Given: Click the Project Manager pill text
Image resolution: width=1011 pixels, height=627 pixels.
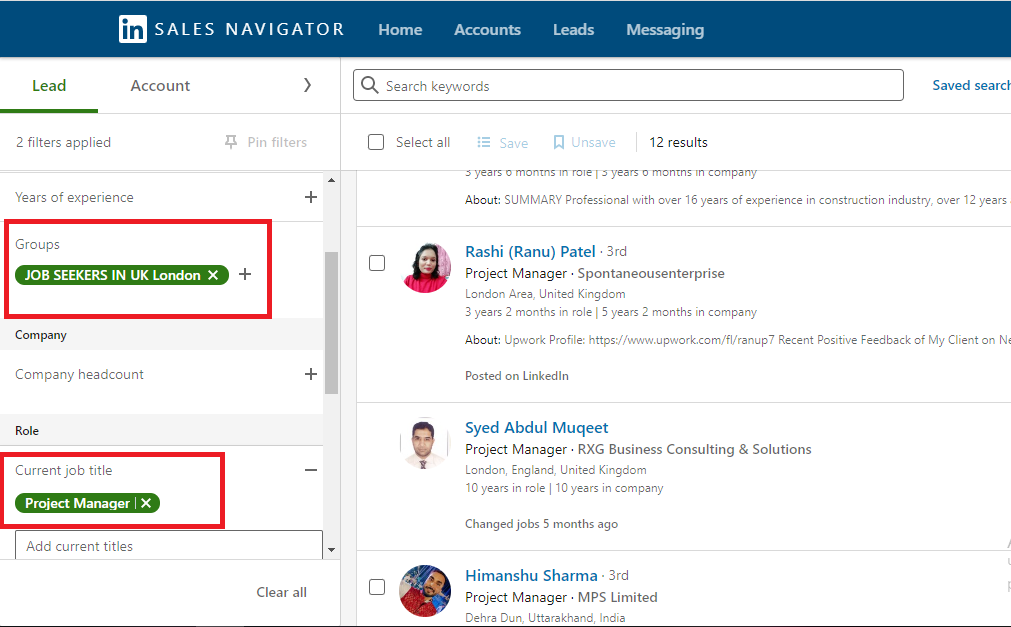Looking at the screenshot, I should pos(77,503).
